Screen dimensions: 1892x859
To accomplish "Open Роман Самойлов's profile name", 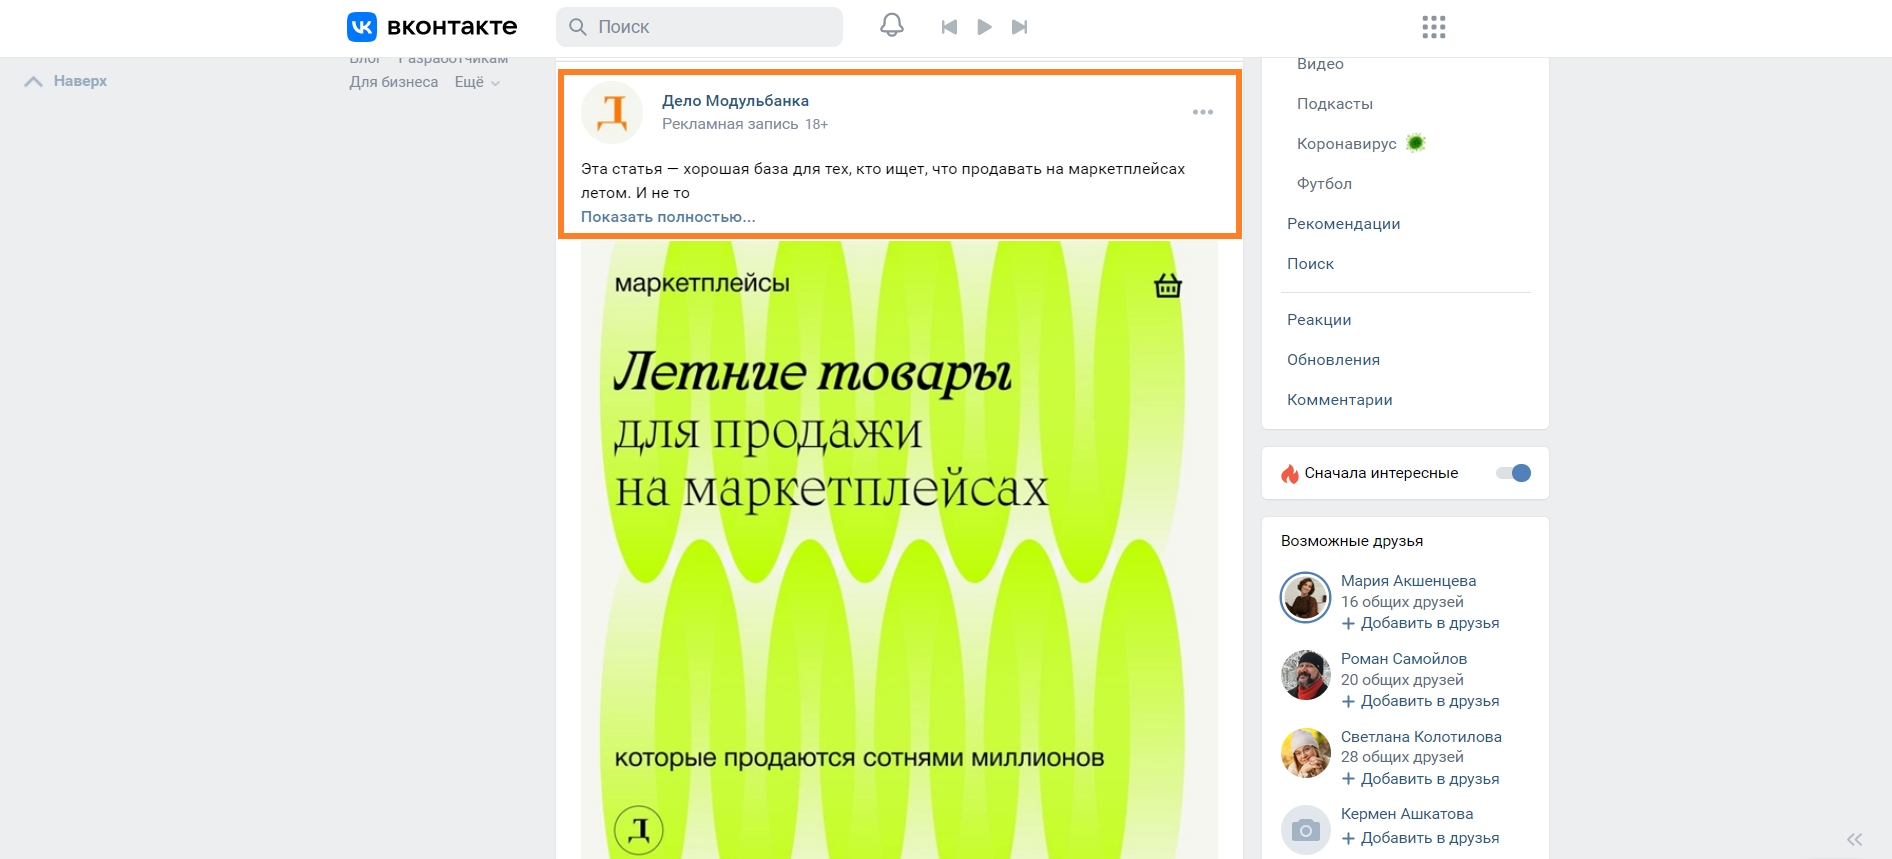I will click(x=1403, y=659).
